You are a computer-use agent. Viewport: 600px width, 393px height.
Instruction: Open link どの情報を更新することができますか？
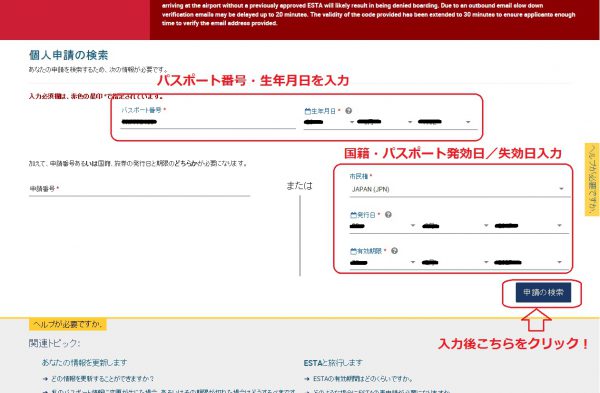[x=102, y=379]
